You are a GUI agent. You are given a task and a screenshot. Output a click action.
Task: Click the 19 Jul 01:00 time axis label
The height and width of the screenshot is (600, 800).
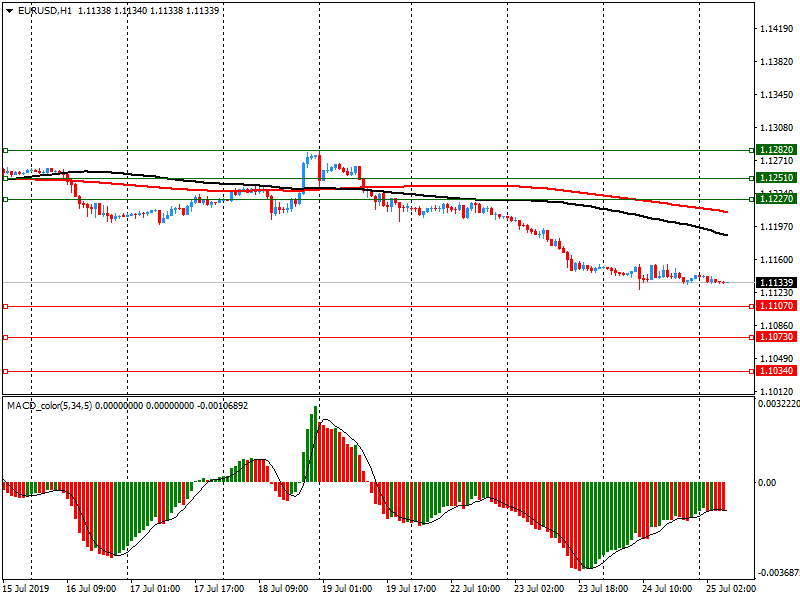(x=347, y=589)
